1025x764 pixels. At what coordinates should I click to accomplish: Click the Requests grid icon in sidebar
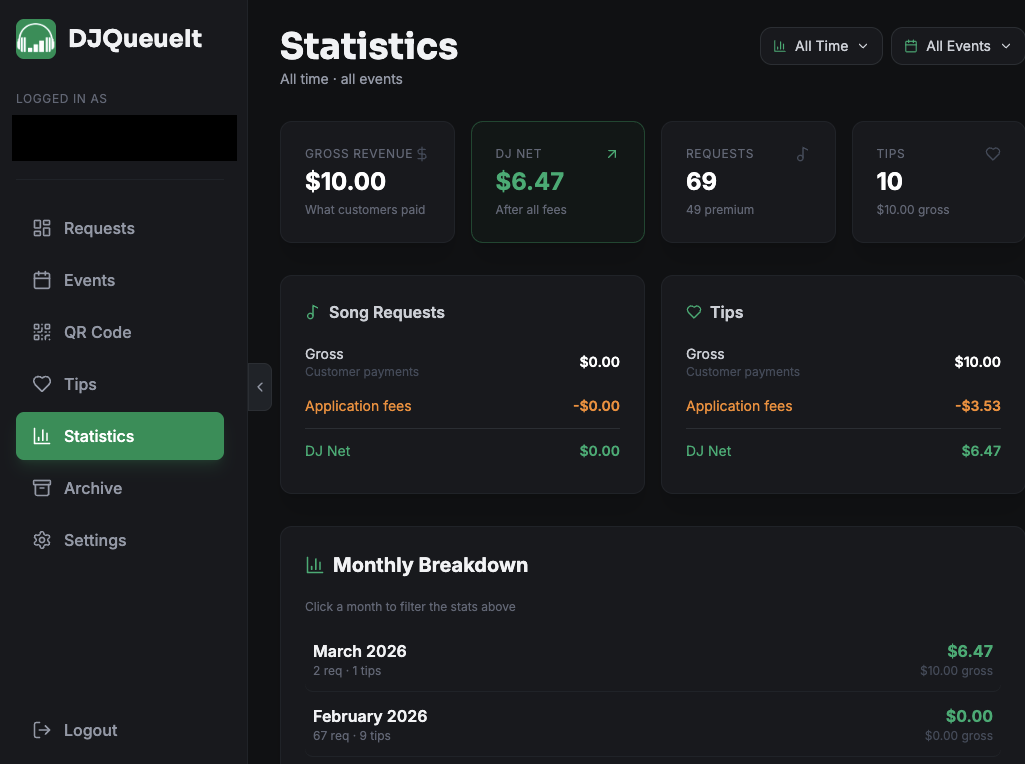click(x=42, y=228)
